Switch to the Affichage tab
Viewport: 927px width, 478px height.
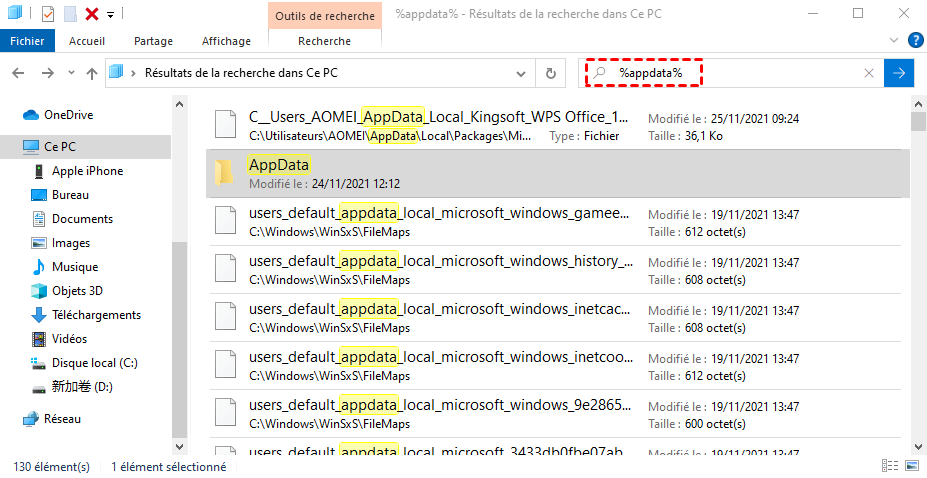coord(226,41)
